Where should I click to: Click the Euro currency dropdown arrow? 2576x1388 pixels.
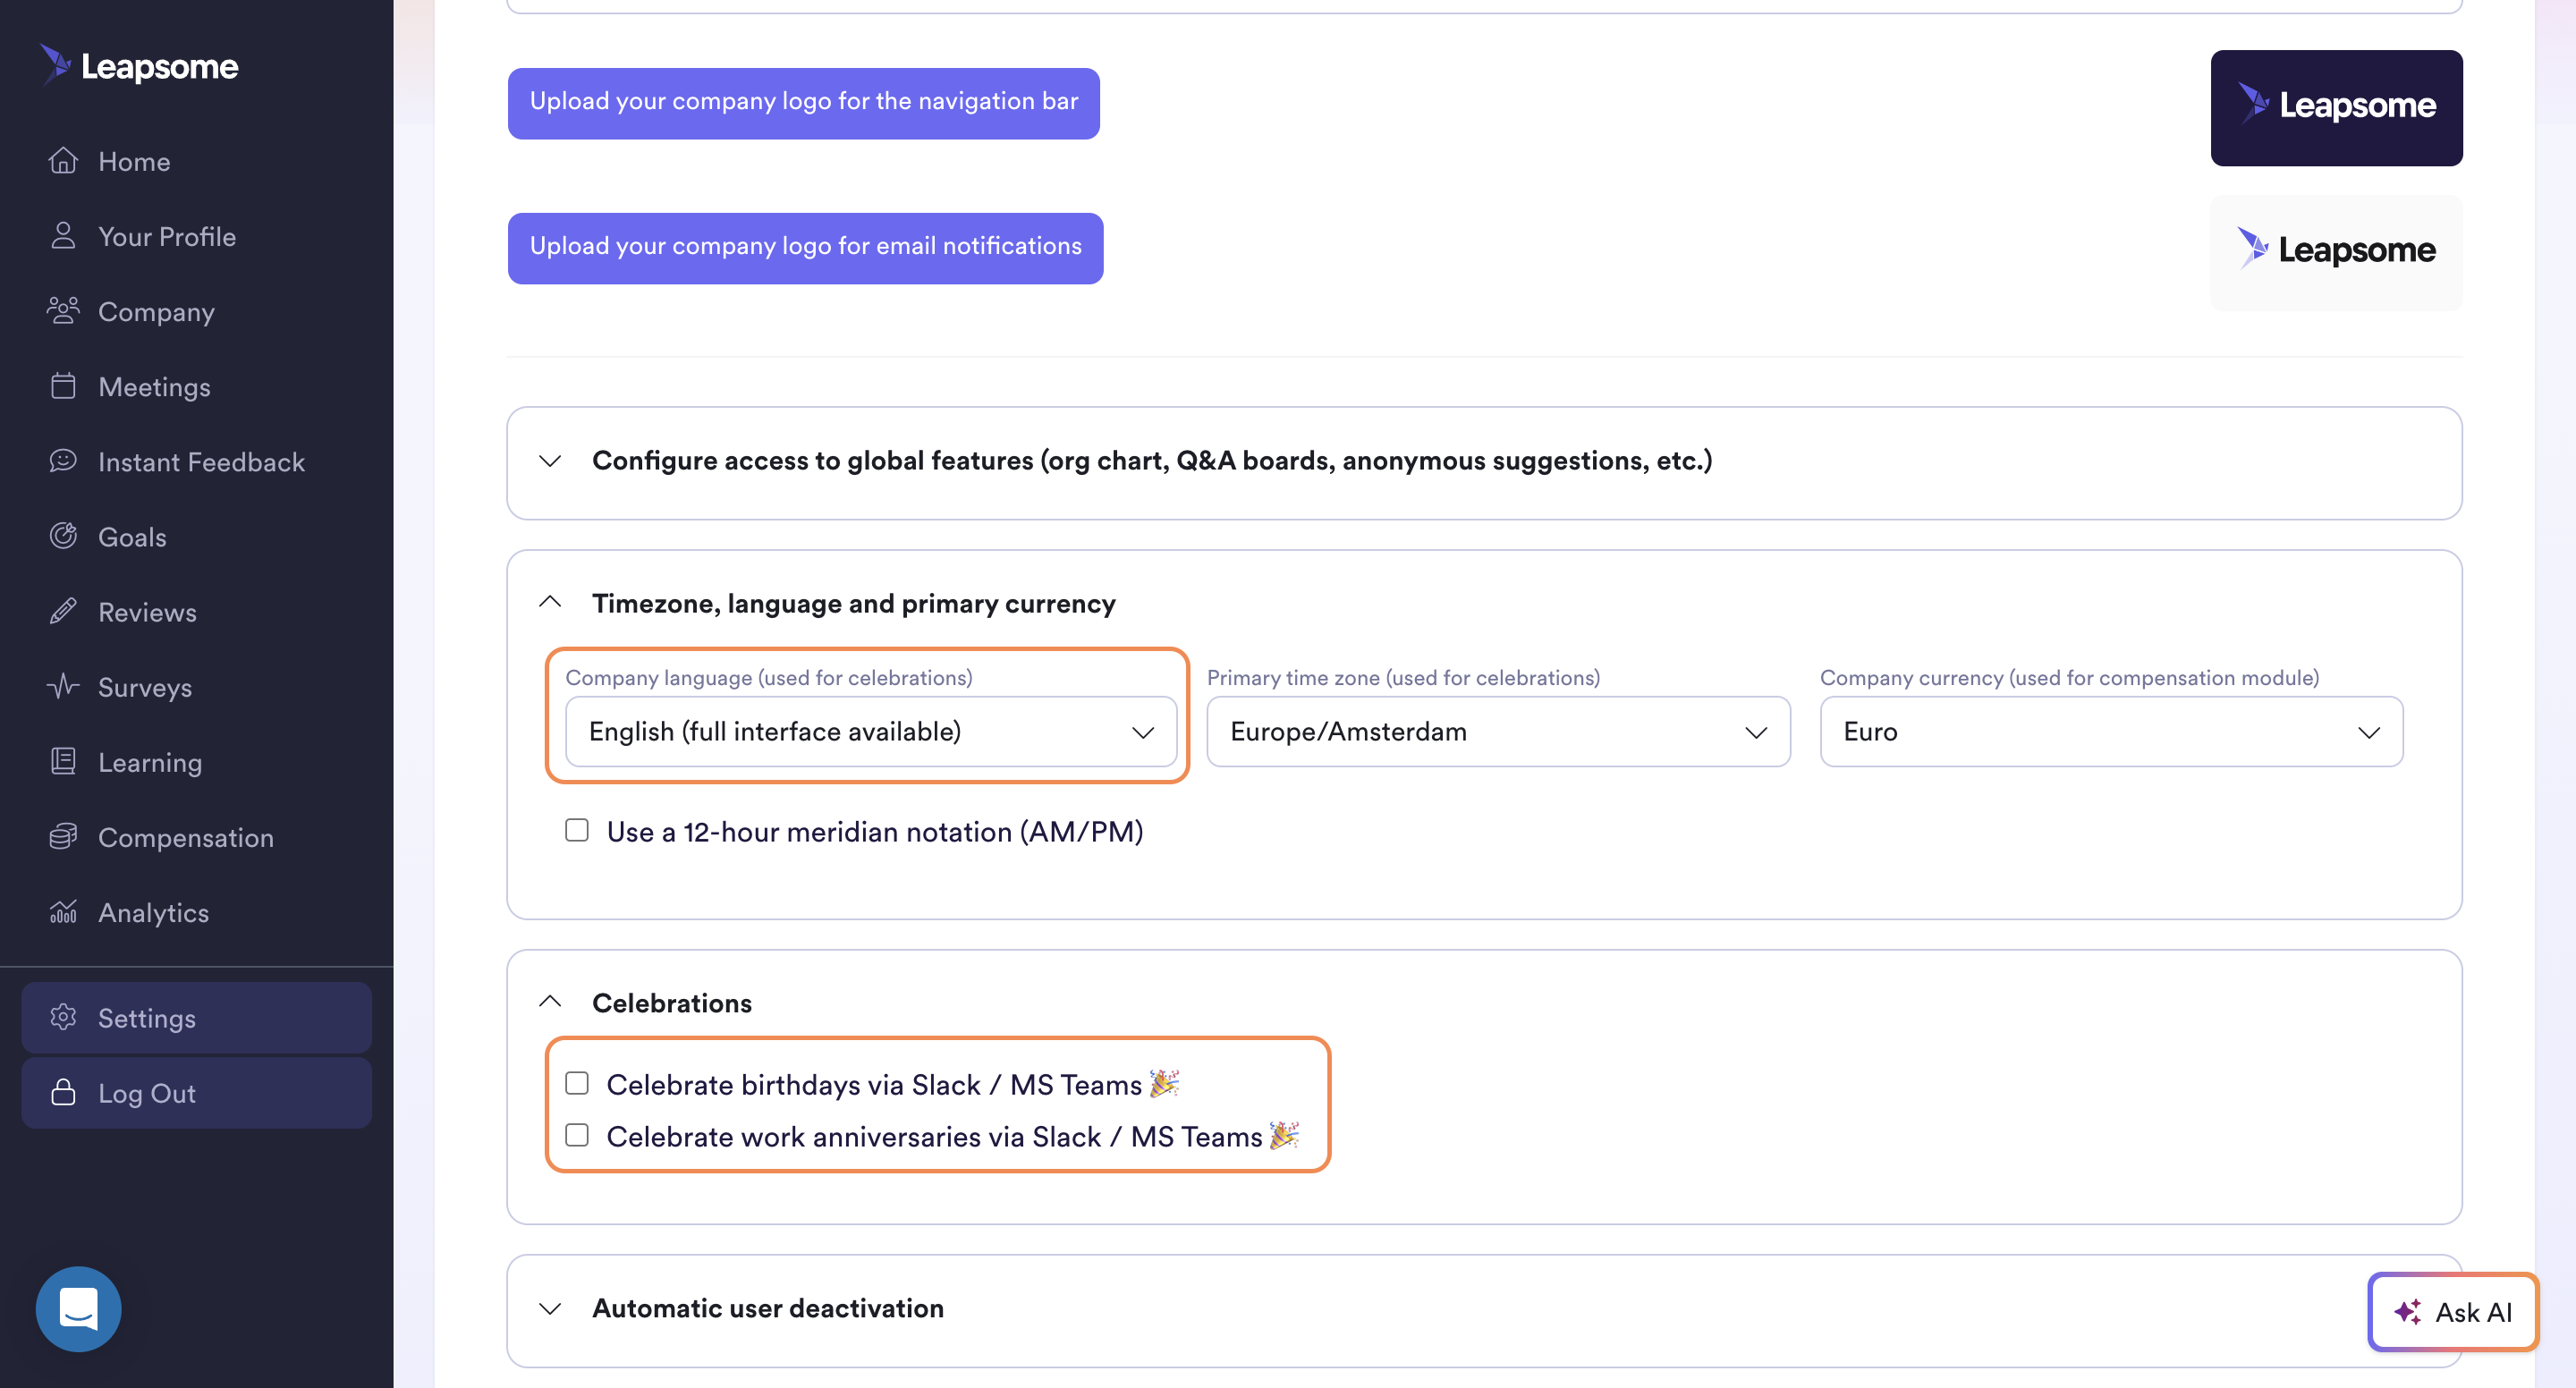[2369, 732]
